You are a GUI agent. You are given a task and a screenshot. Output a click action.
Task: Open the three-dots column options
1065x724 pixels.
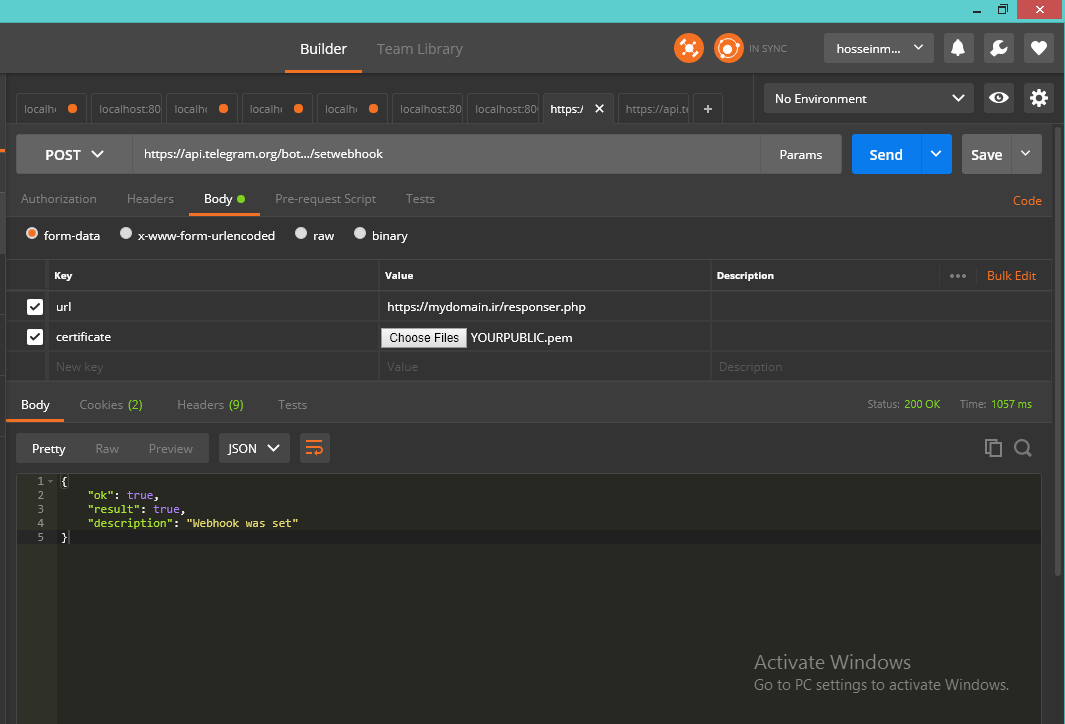958,276
